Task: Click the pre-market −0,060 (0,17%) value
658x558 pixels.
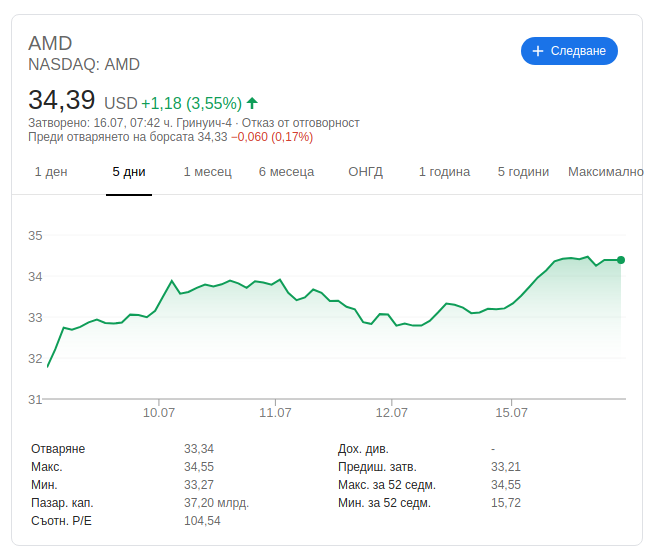Action: [x=272, y=137]
